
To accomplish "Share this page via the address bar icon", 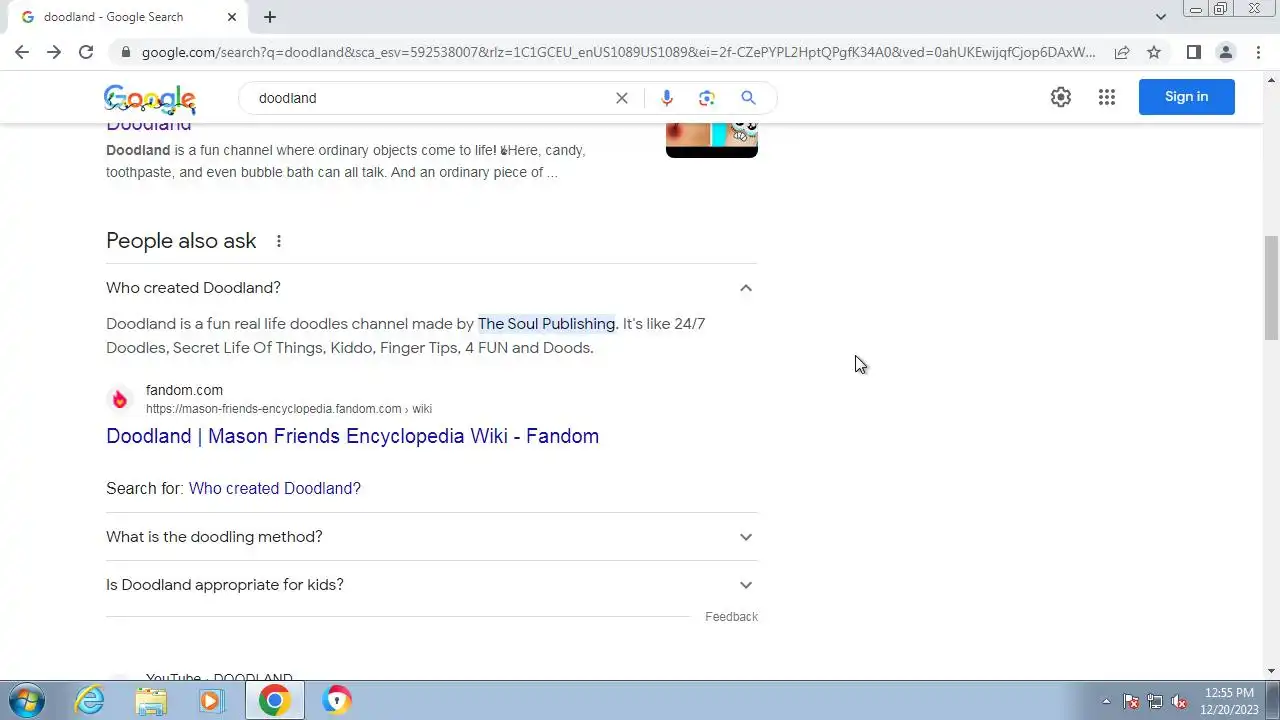I will pyautogui.click(x=1122, y=52).
